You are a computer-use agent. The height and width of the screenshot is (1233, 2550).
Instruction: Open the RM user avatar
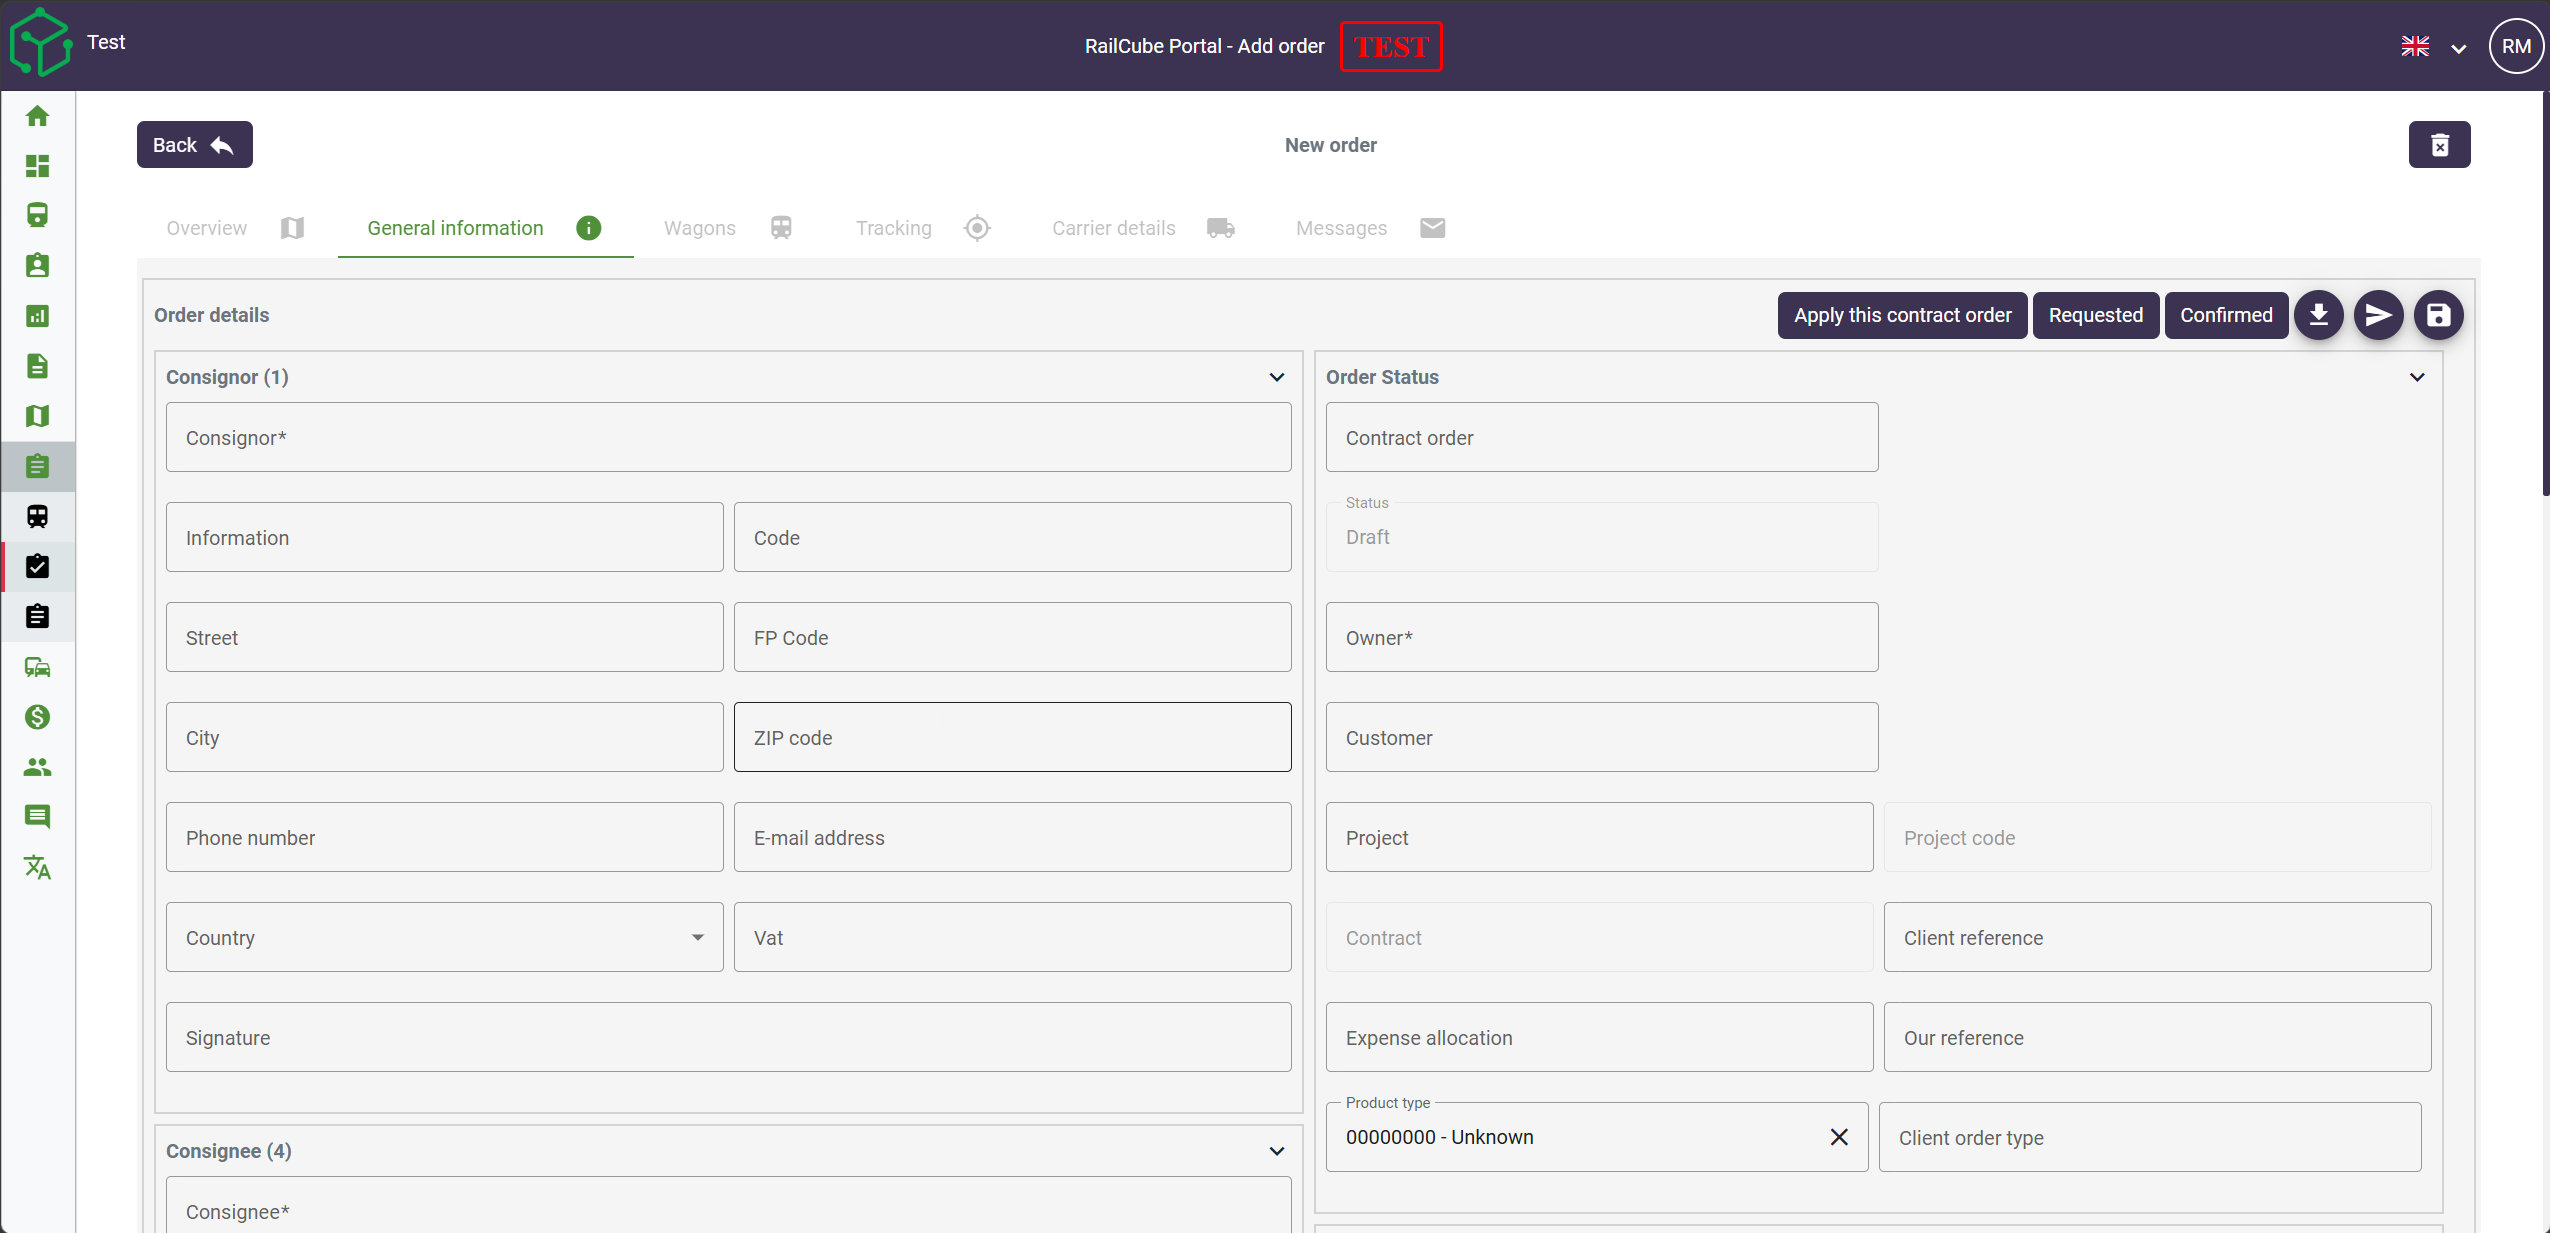click(2516, 46)
